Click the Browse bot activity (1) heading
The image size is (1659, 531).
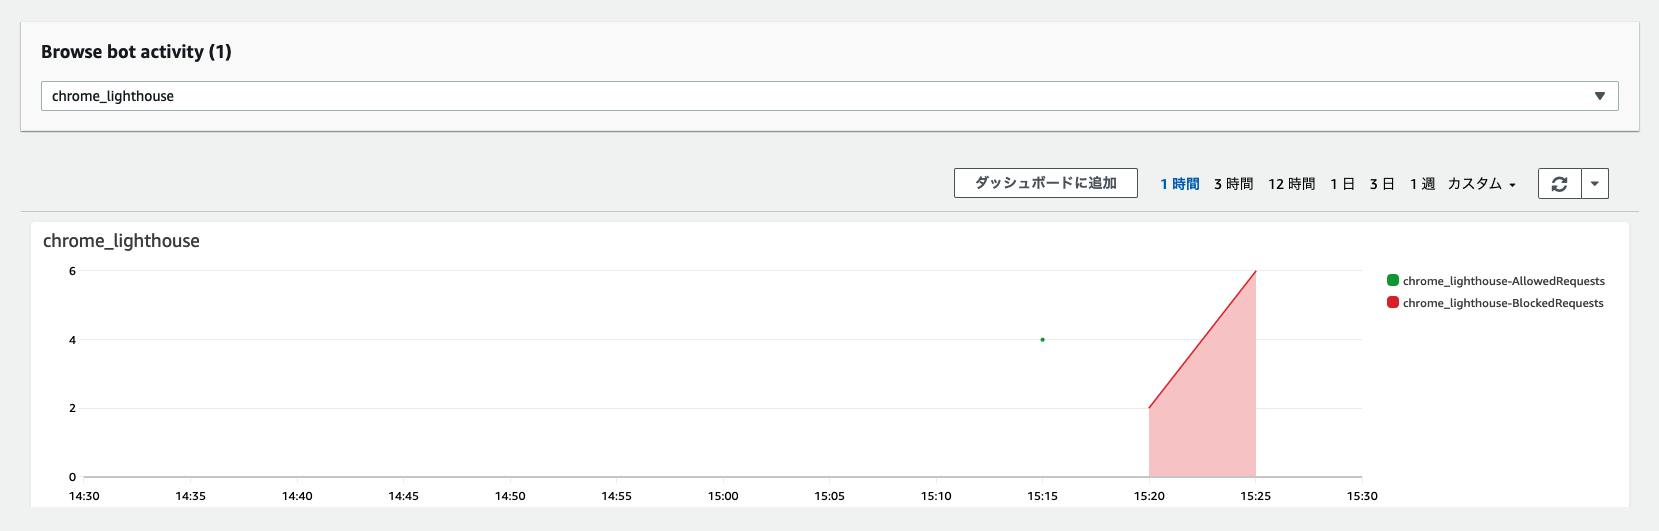136,52
